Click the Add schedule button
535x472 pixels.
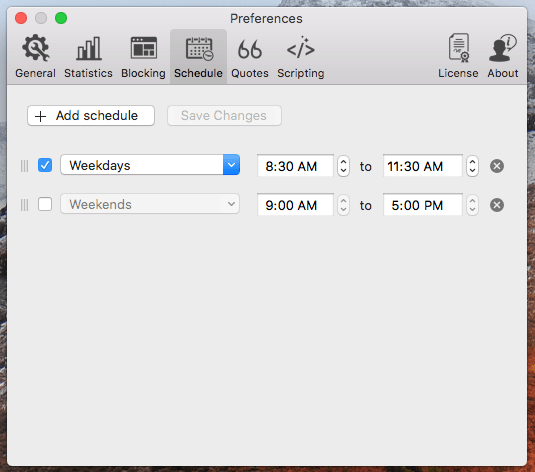[91, 116]
